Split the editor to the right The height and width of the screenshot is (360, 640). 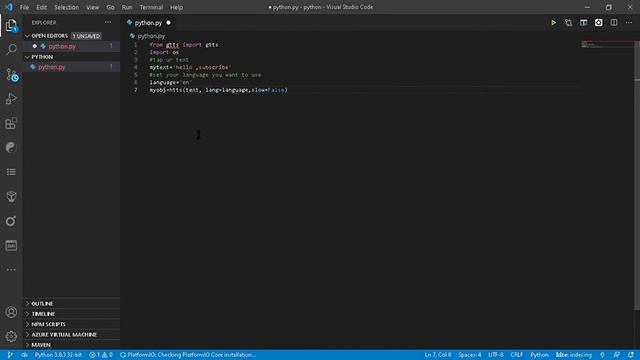614,23
